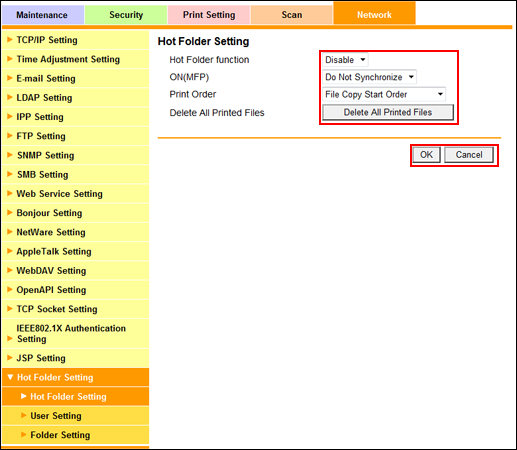Click the arrow icon beside TCP/IP Setting
The height and width of the screenshot is (450, 517).
[10, 40]
